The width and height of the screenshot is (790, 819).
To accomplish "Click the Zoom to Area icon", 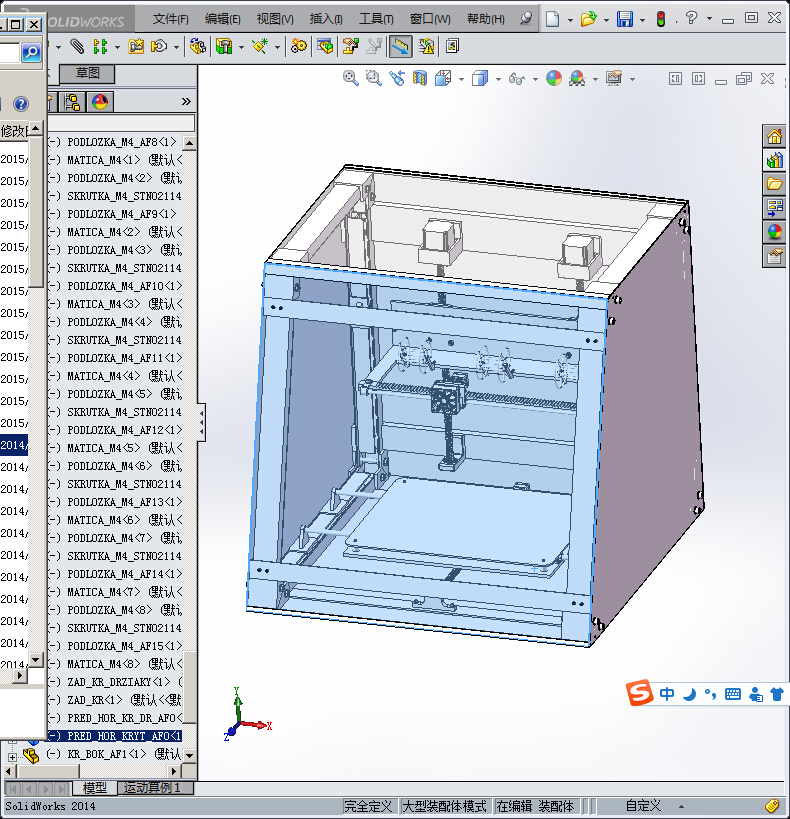I will point(374,78).
